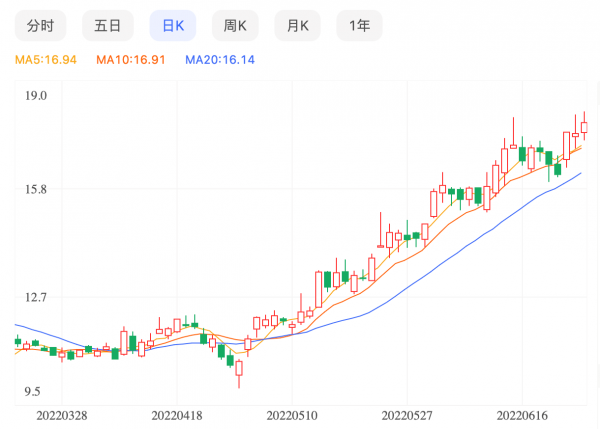The height and width of the screenshot is (429, 600).
Task: Select the 五日 chart tab
Action: click(107, 26)
